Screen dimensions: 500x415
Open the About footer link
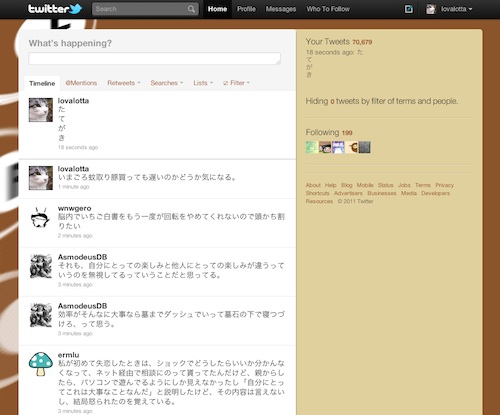tap(313, 185)
